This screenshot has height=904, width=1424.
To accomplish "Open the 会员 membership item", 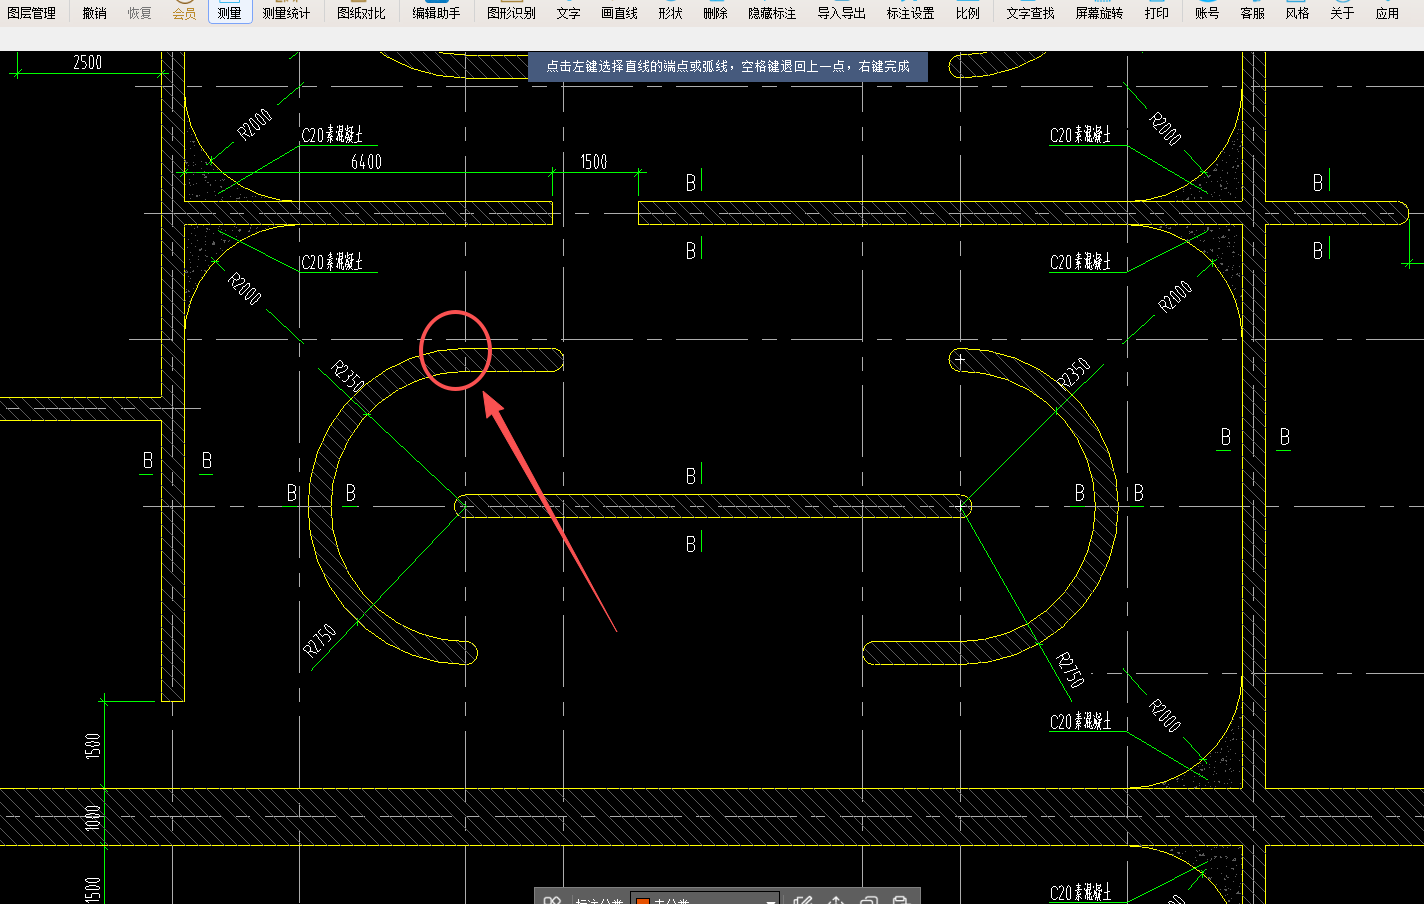I will [185, 13].
